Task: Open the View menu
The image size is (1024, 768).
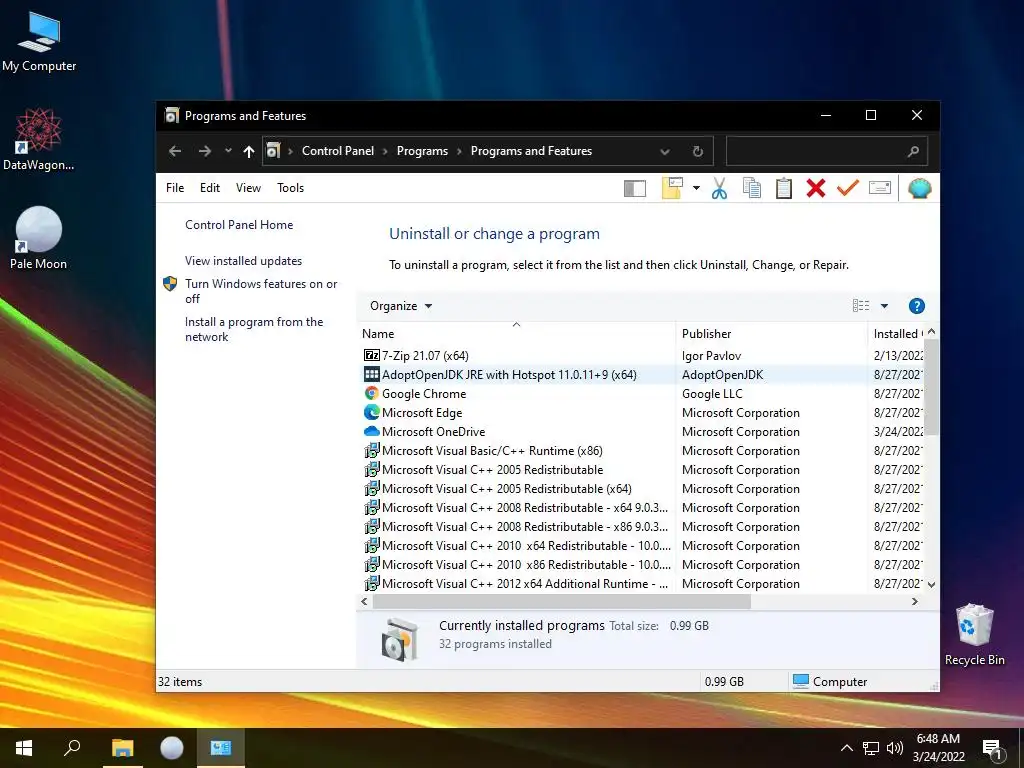Action: coord(248,188)
